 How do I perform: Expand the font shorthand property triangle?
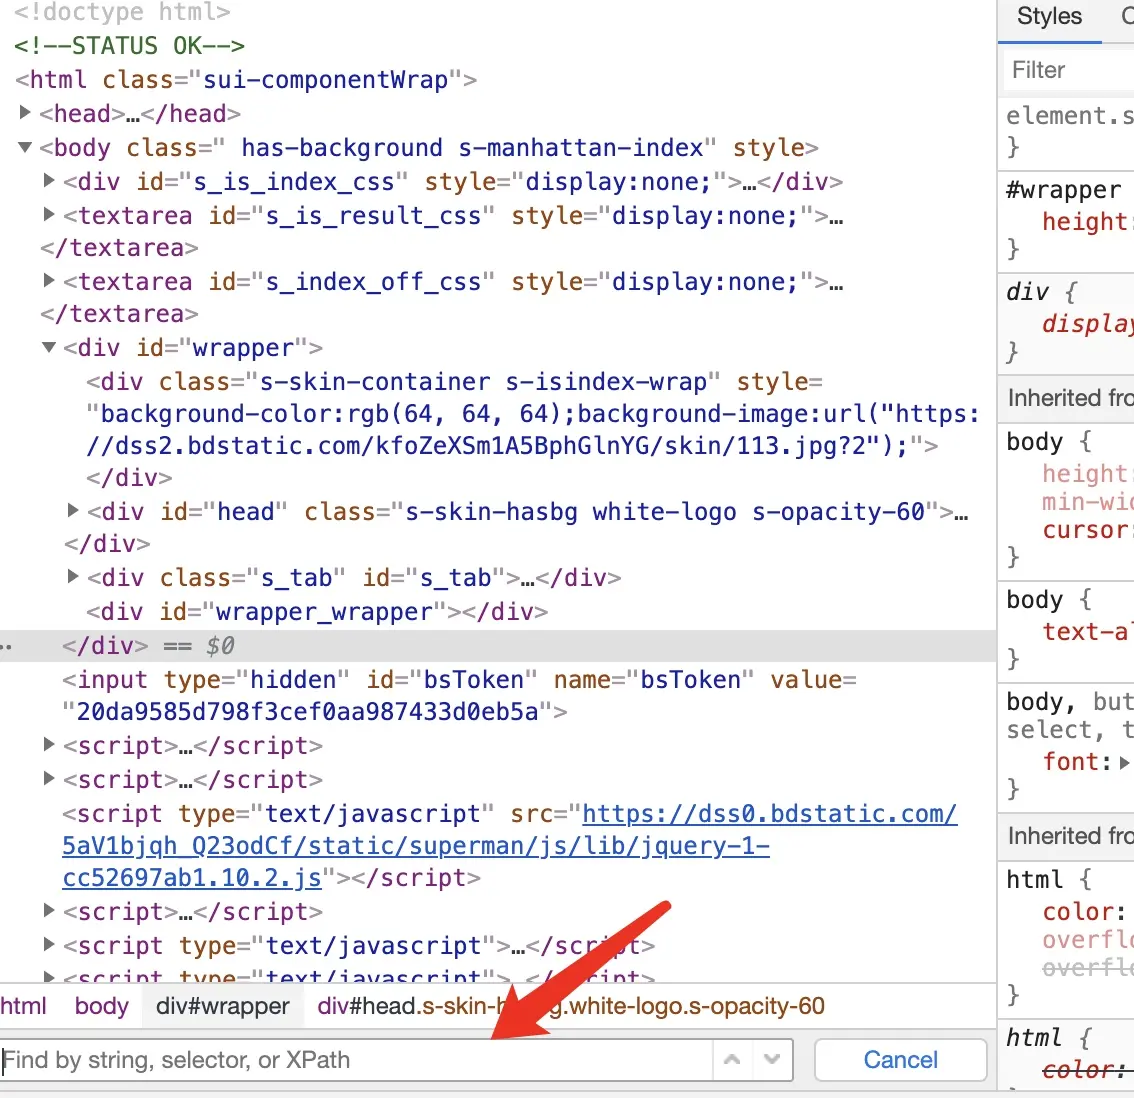1123,762
